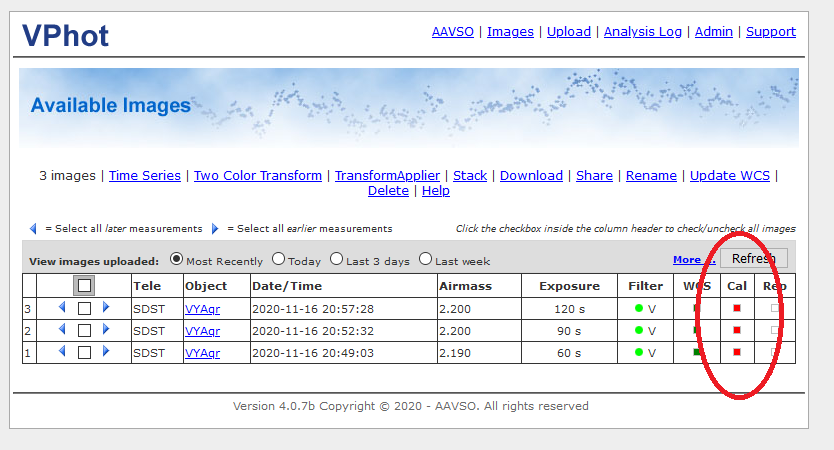The width and height of the screenshot is (834, 450).
Task: Select the Today radio button
Action: (x=279, y=260)
